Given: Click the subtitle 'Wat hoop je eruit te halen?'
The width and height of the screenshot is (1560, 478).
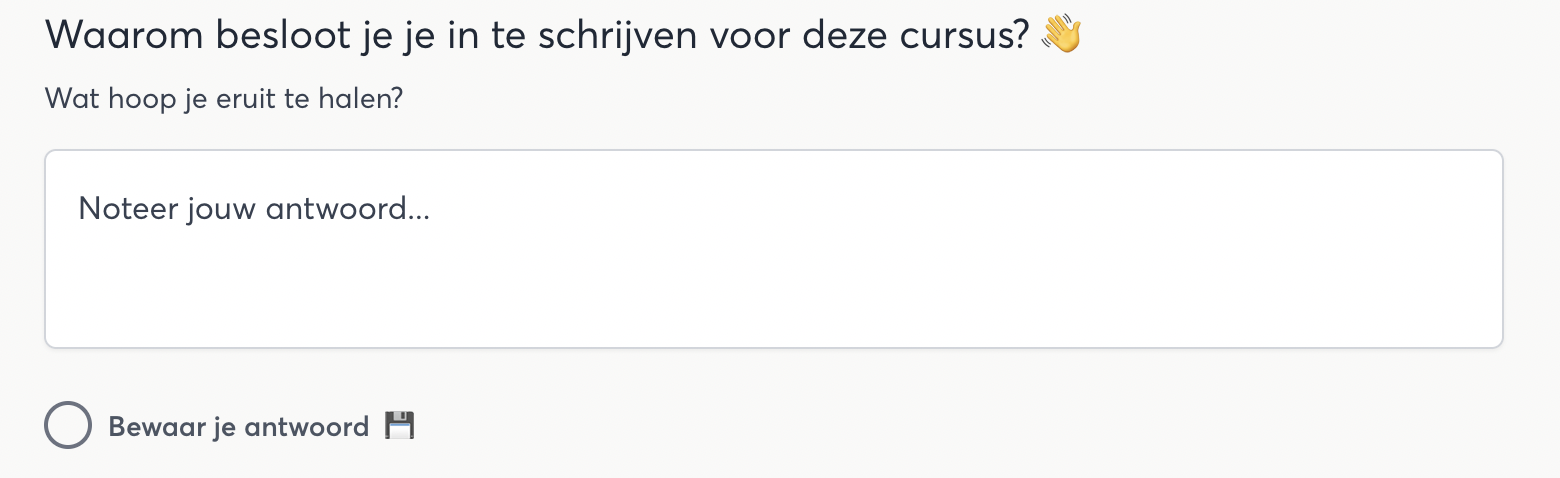Looking at the screenshot, I should (223, 99).
